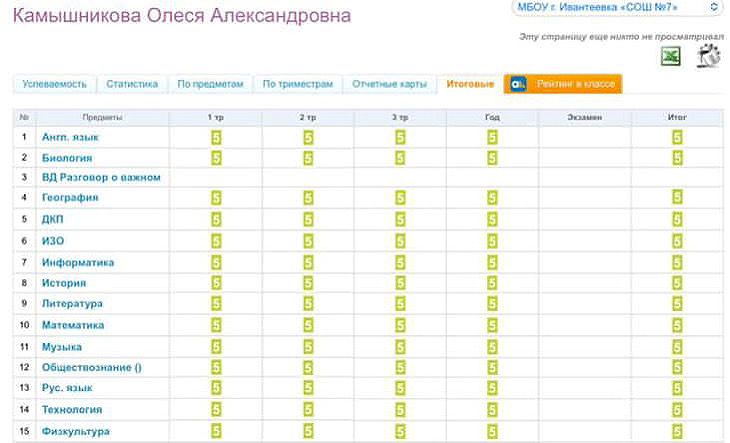Open the Информатика subject link

[78, 262]
